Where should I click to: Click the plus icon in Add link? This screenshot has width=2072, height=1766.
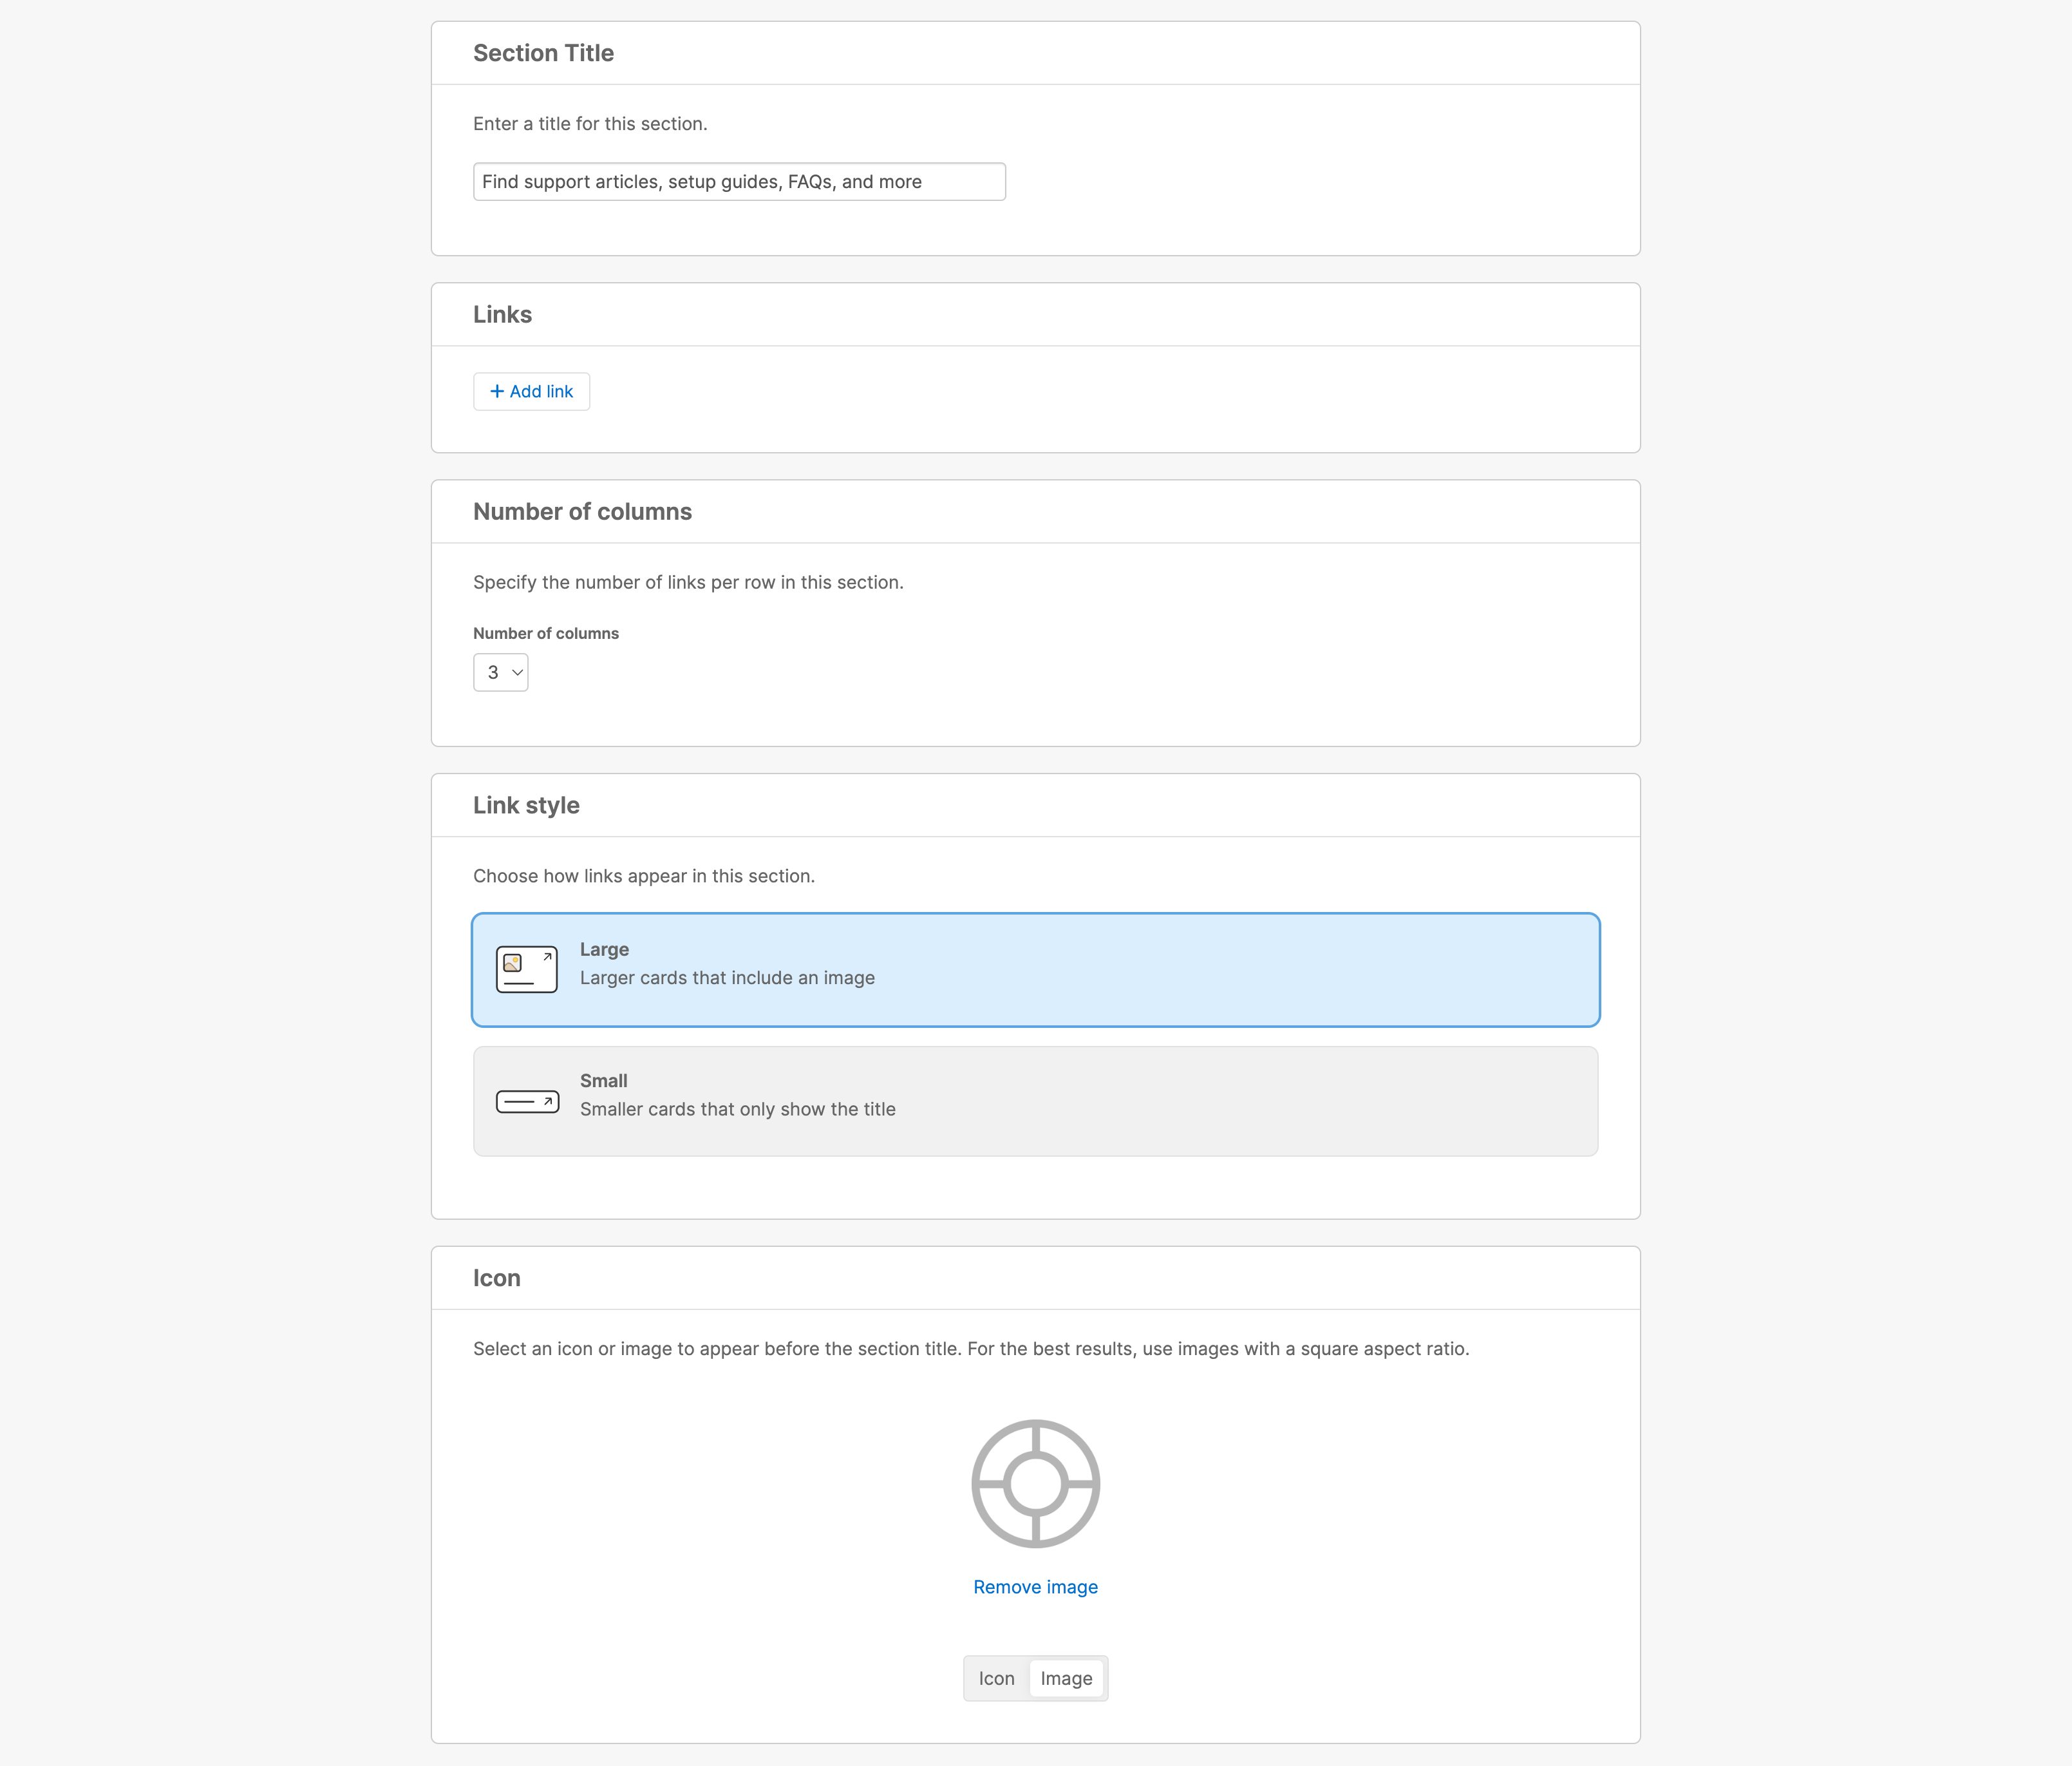tap(497, 391)
